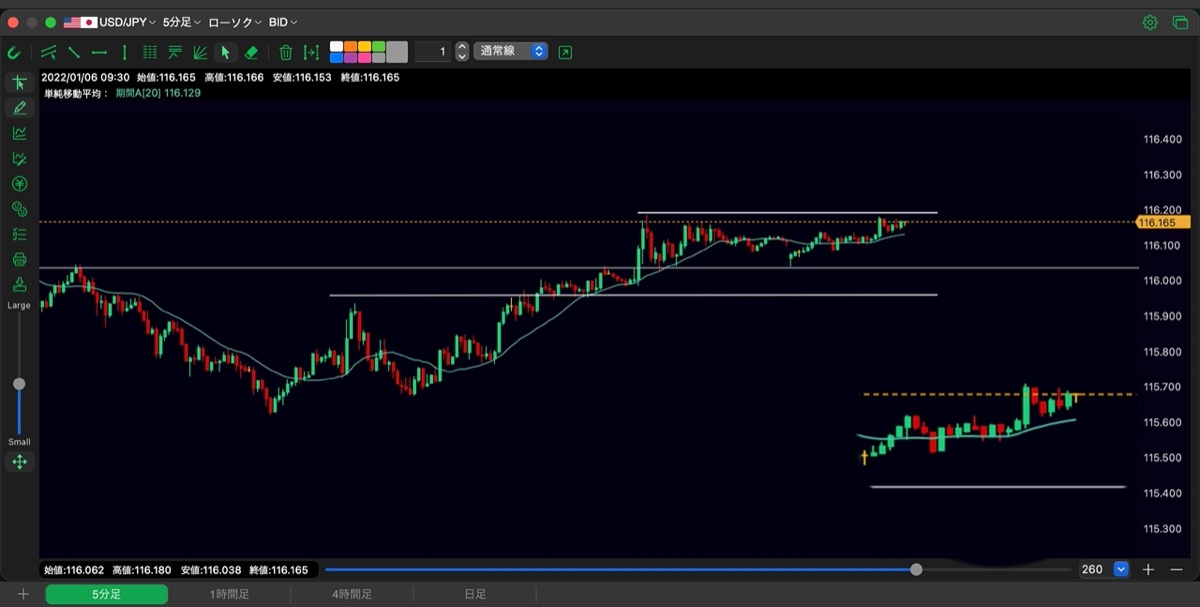Zoom out chart with minus button
This screenshot has width=1200, height=607.
coord(1176,569)
